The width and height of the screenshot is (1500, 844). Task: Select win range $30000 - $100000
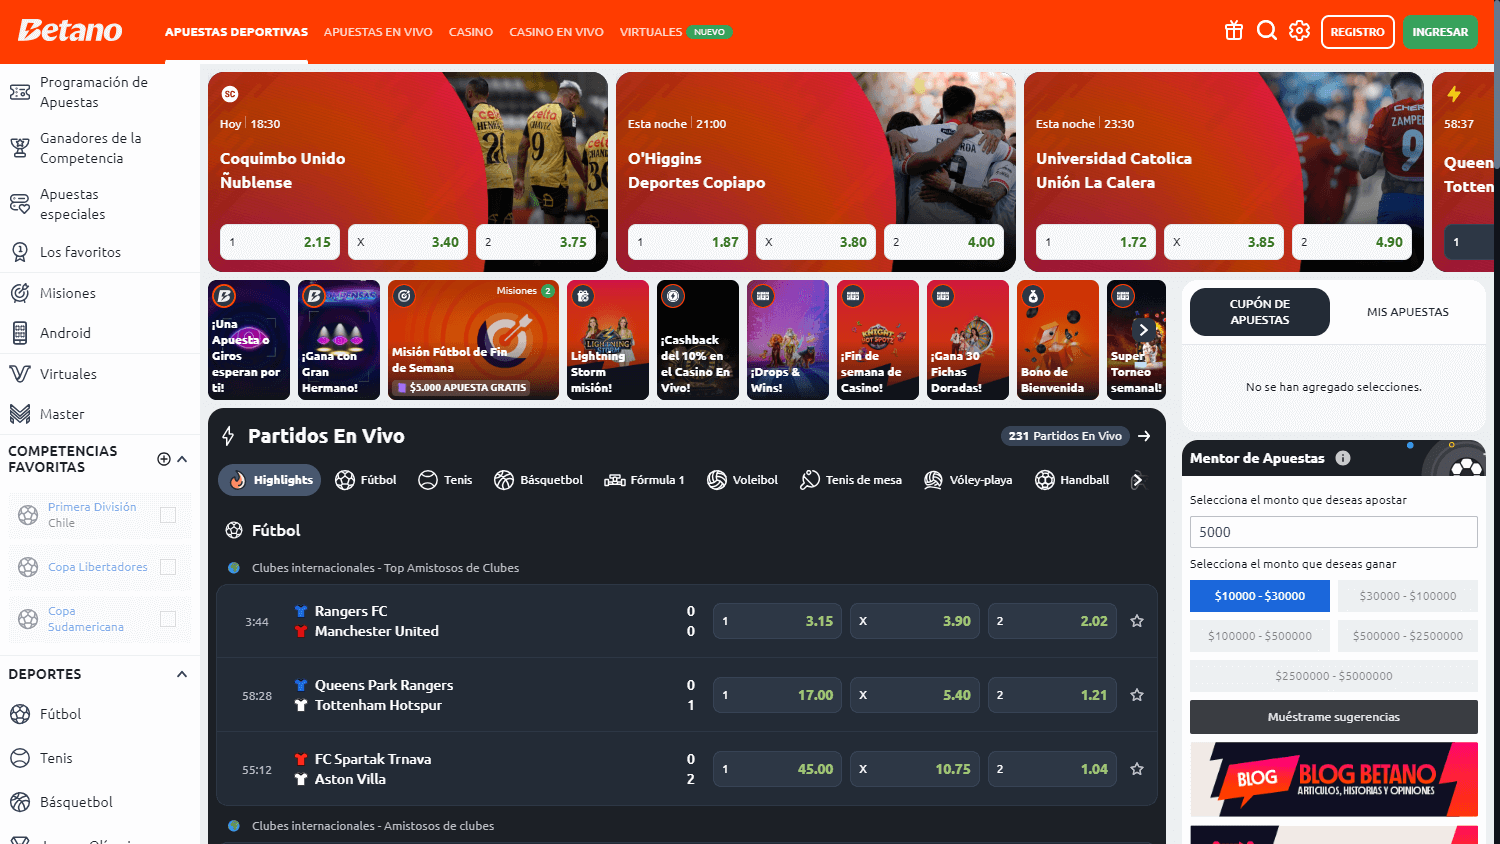[1408, 596]
